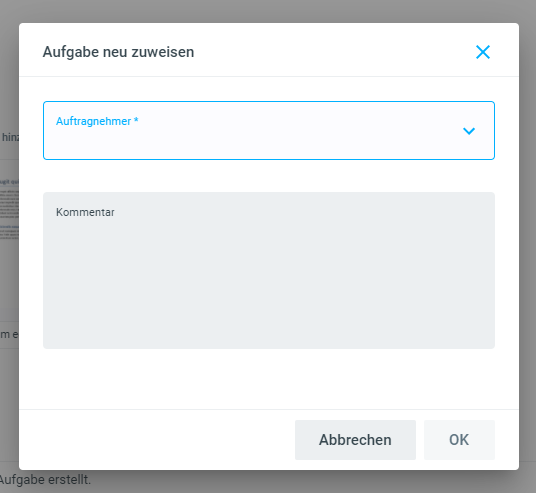Confirm reassignment with OK button
The image size is (536, 493).
click(x=459, y=440)
